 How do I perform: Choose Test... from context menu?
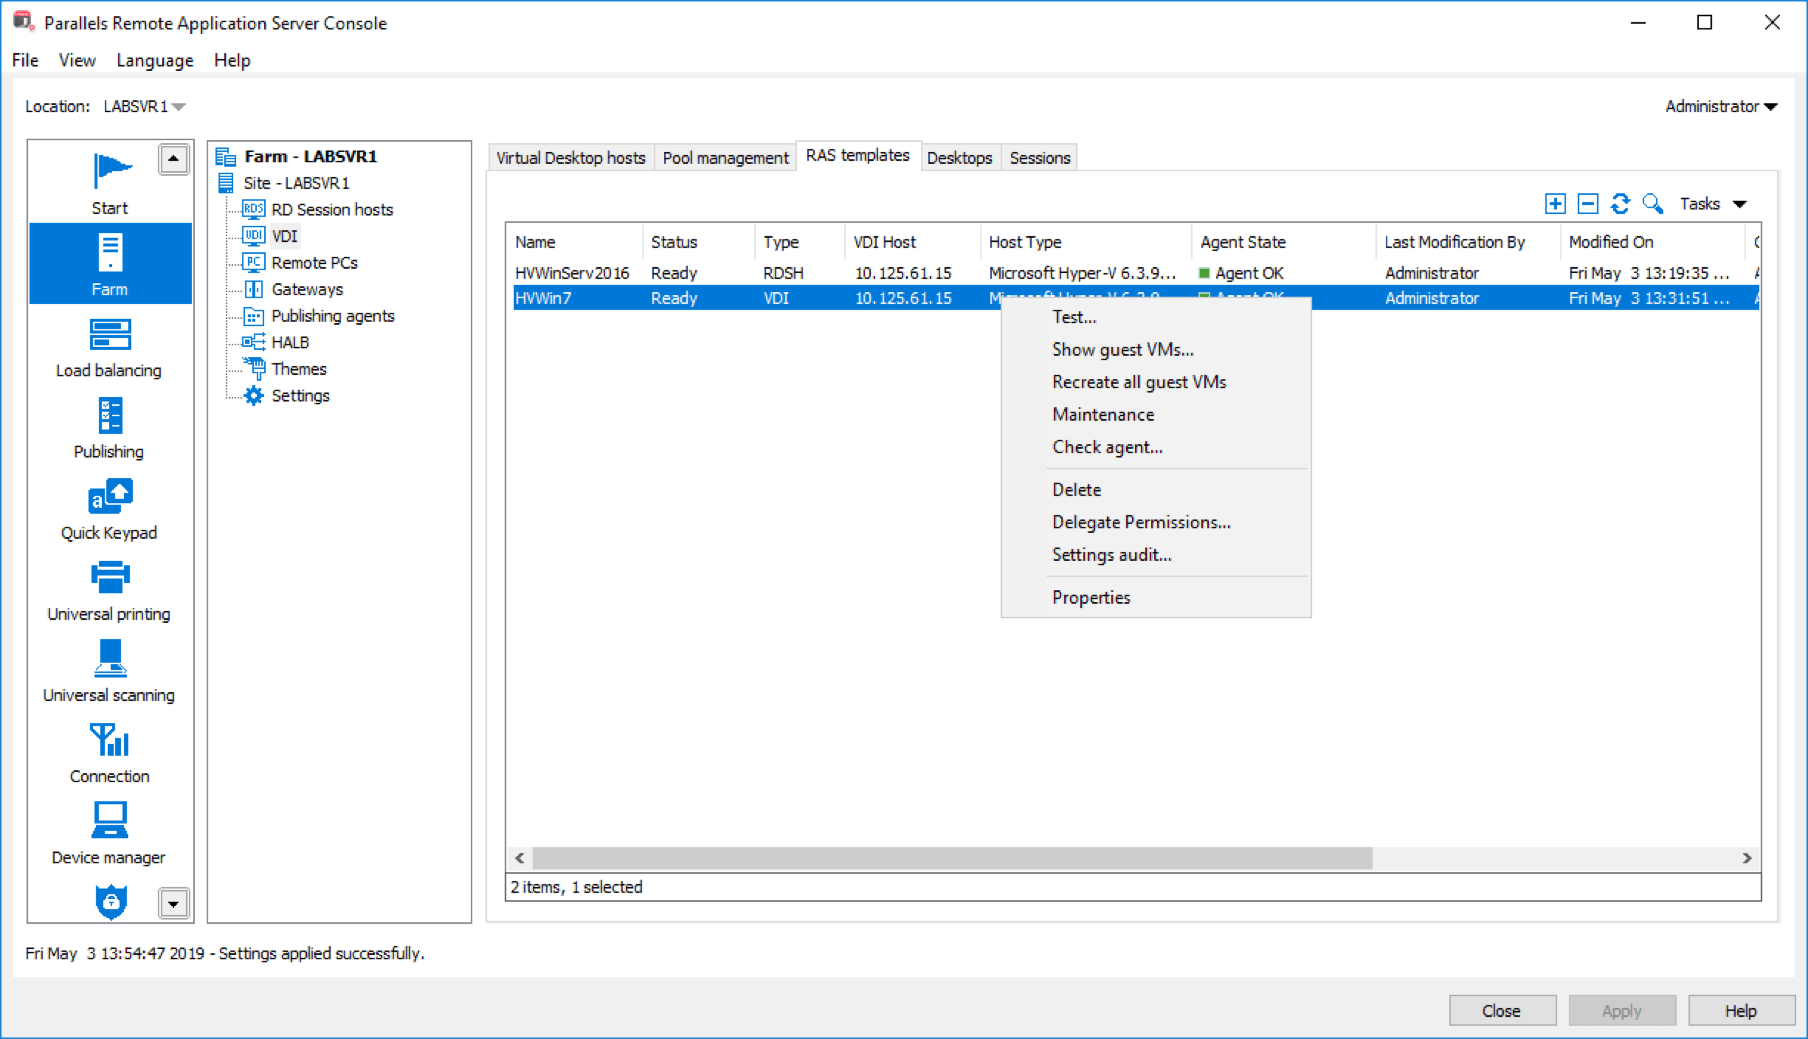pos(1156,317)
